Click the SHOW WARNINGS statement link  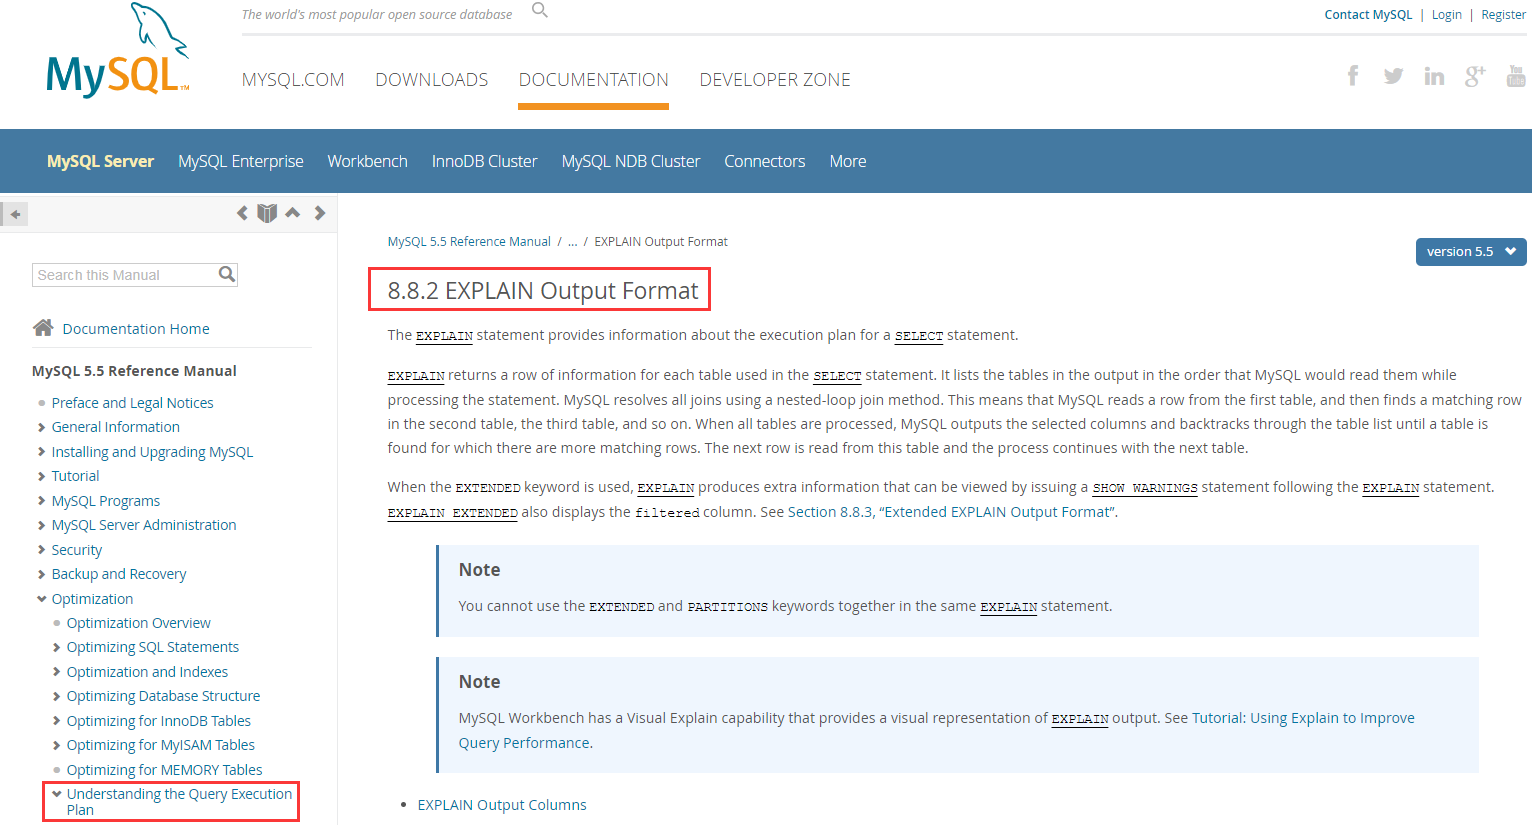1145,488
